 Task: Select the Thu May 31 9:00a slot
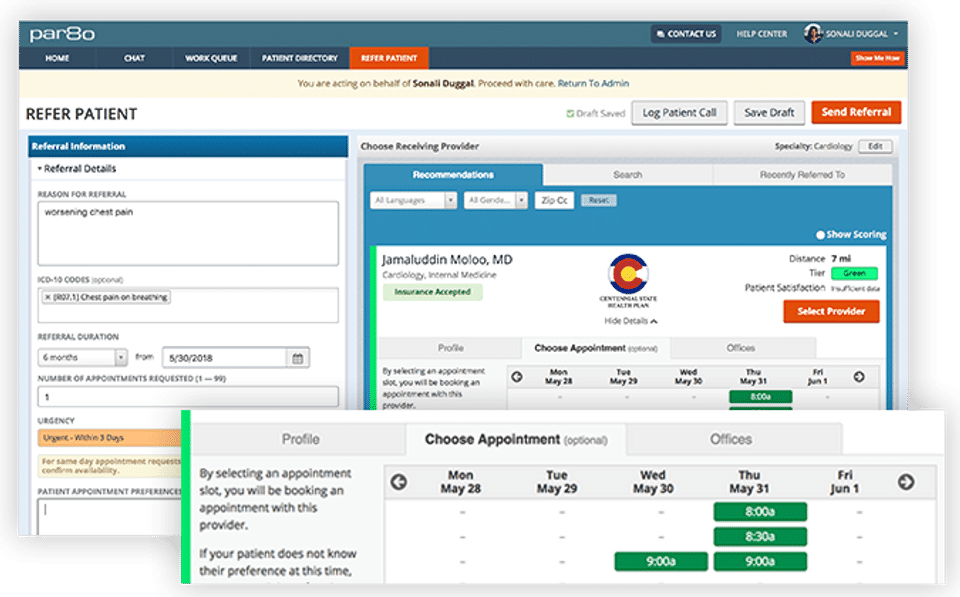pyautogui.click(x=760, y=561)
